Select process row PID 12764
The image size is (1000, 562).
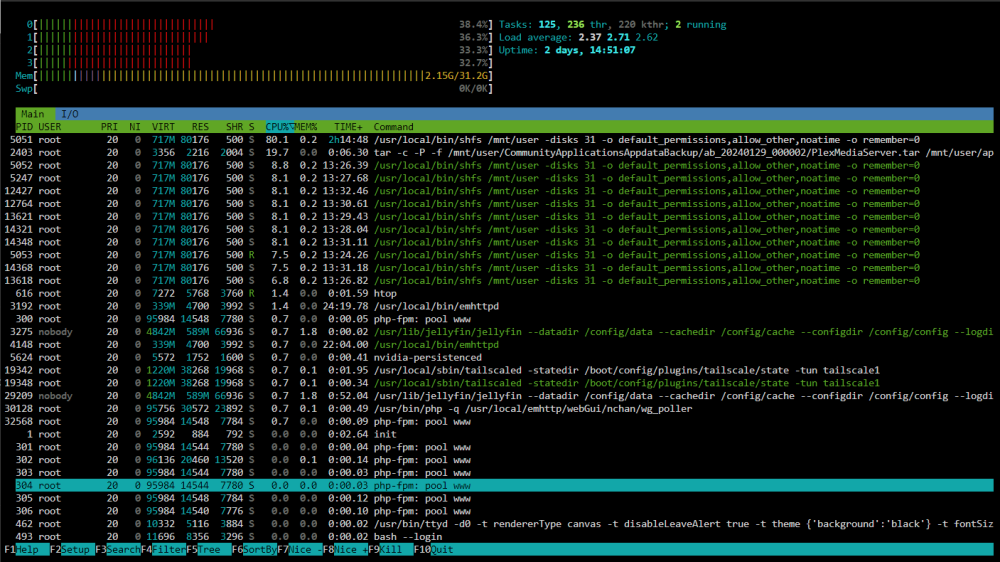pyautogui.click(x=500, y=203)
